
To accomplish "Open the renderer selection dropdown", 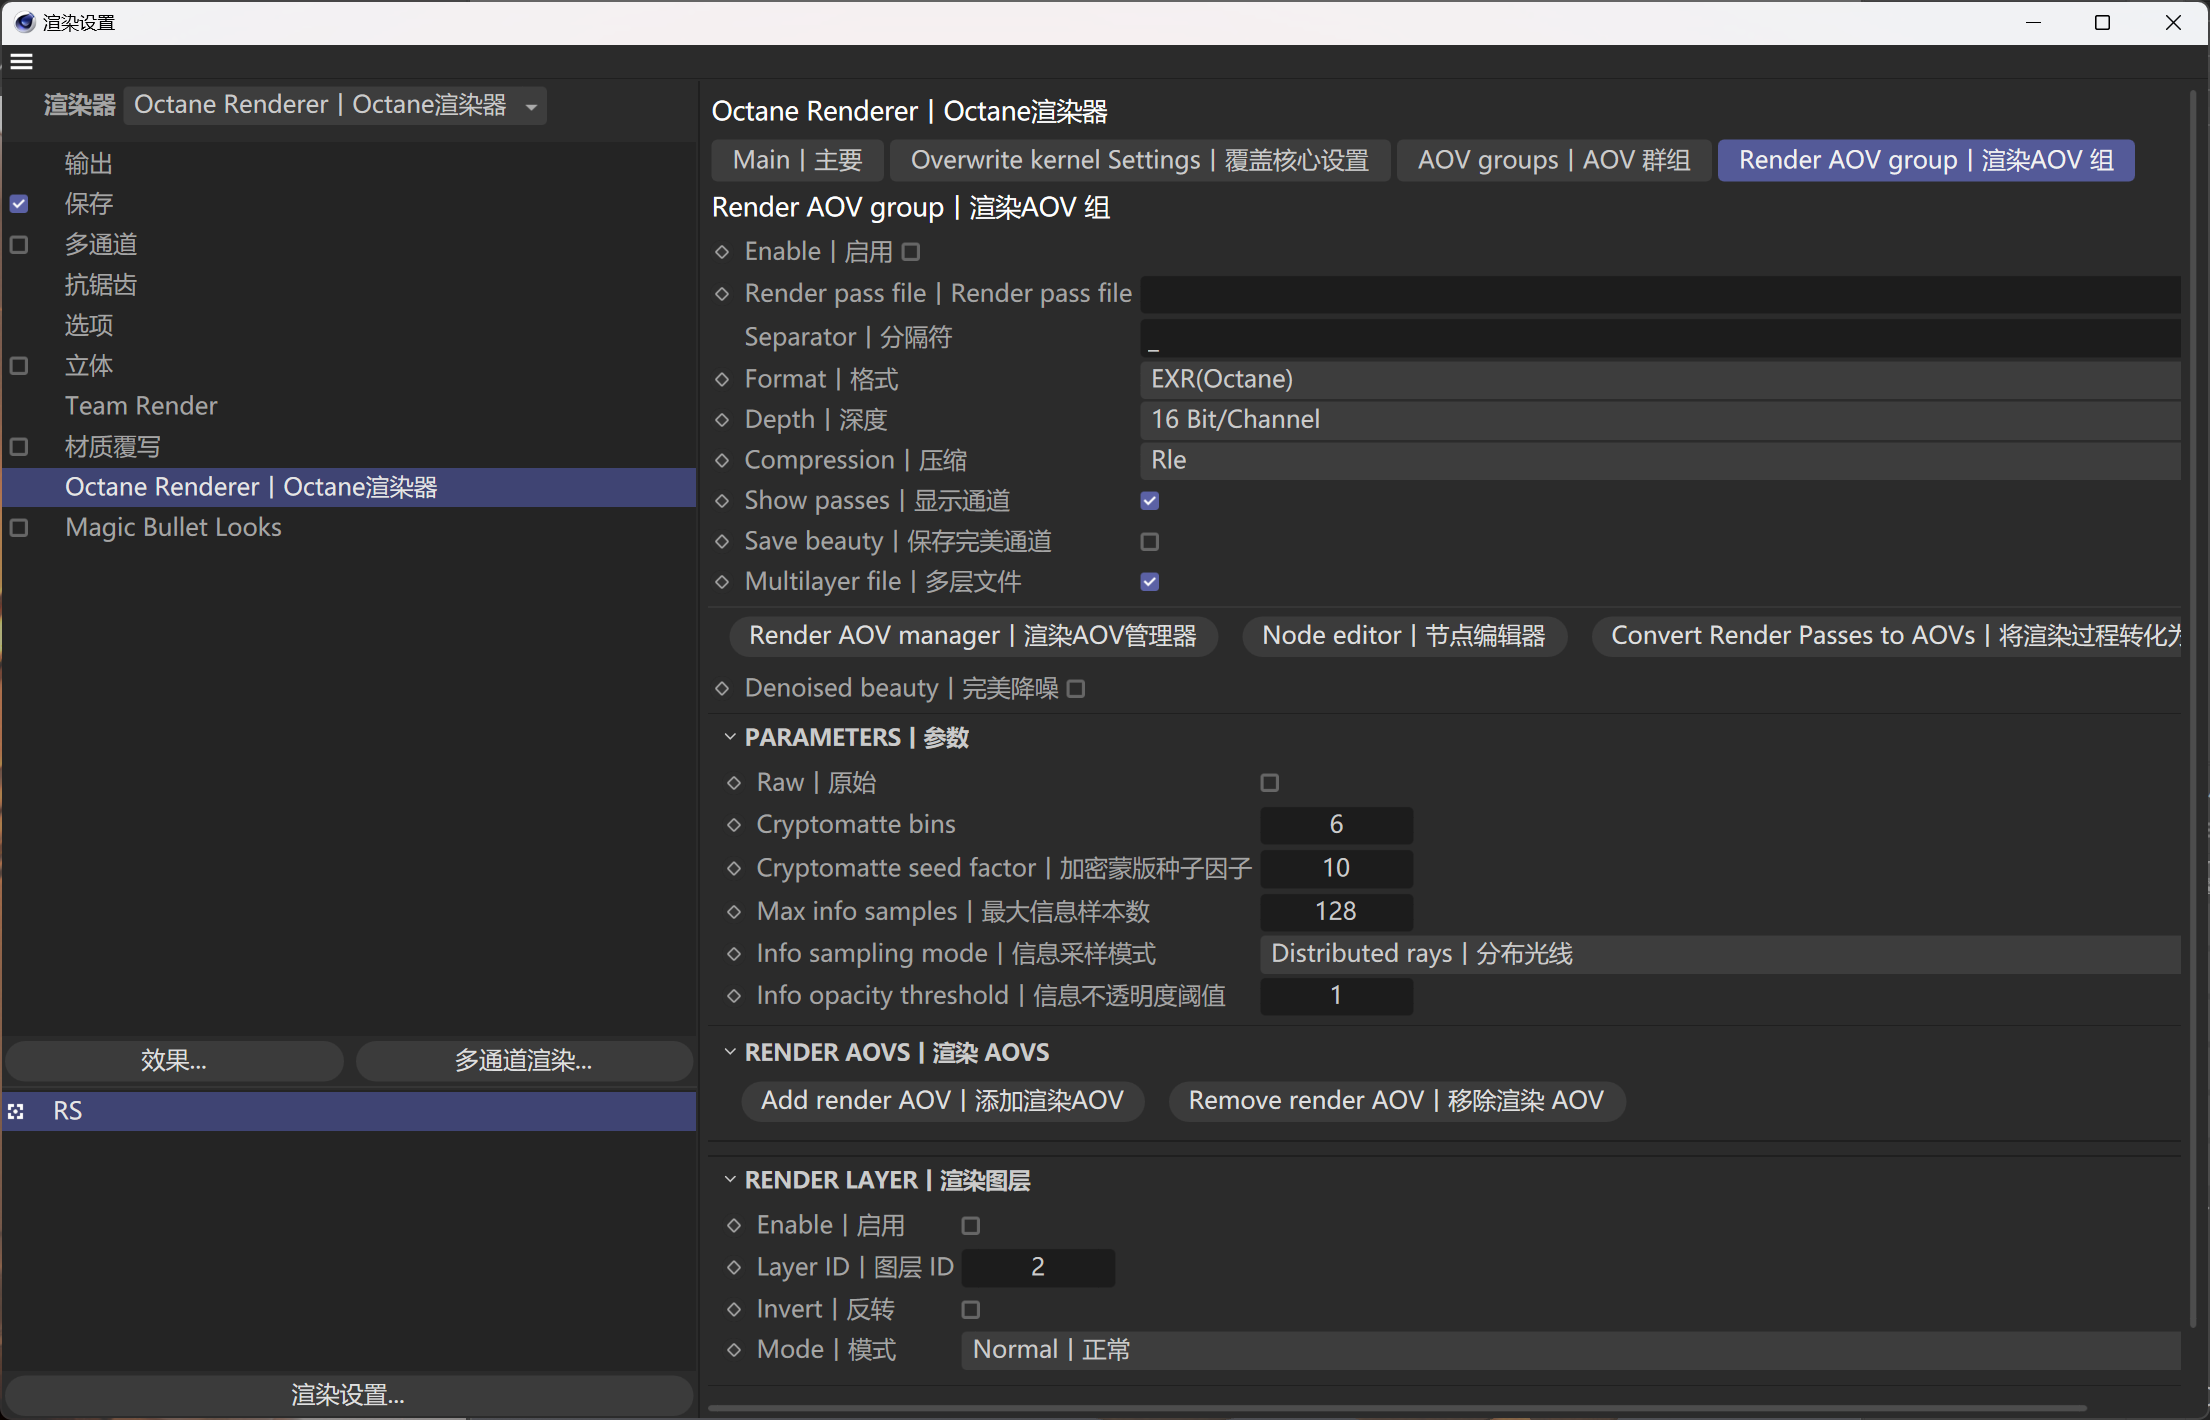I will [335, 105].
